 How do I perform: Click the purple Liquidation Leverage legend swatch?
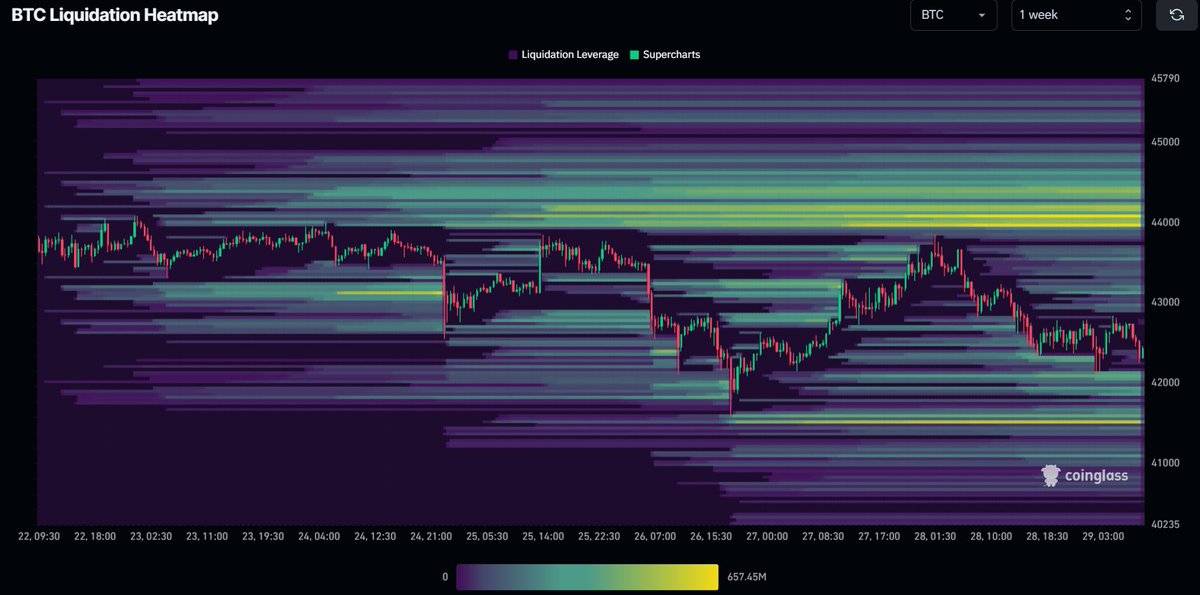click(x=513, y=55)
